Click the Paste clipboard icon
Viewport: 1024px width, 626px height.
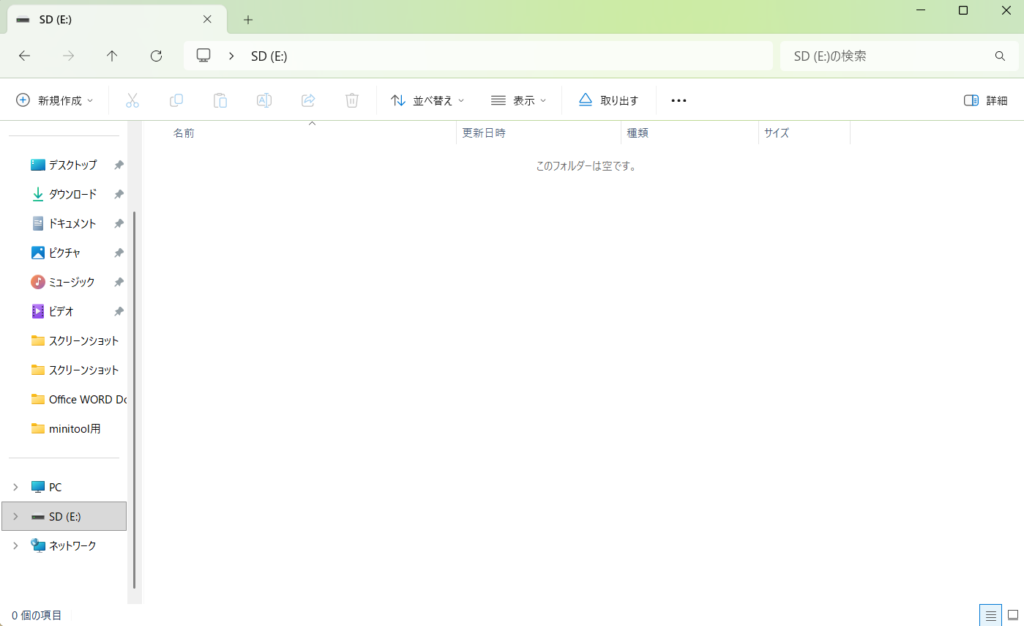tap(220, 100)
